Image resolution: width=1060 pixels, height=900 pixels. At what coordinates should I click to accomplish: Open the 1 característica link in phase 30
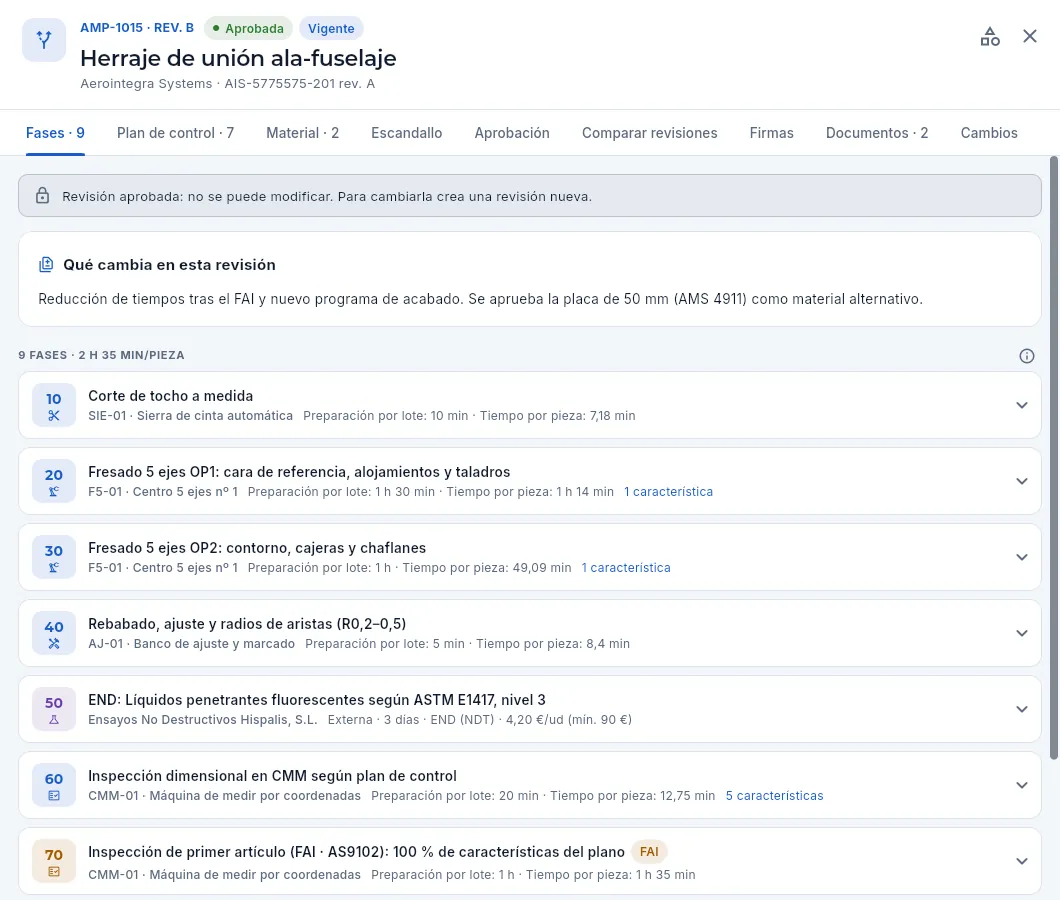[x=626, y=568]
